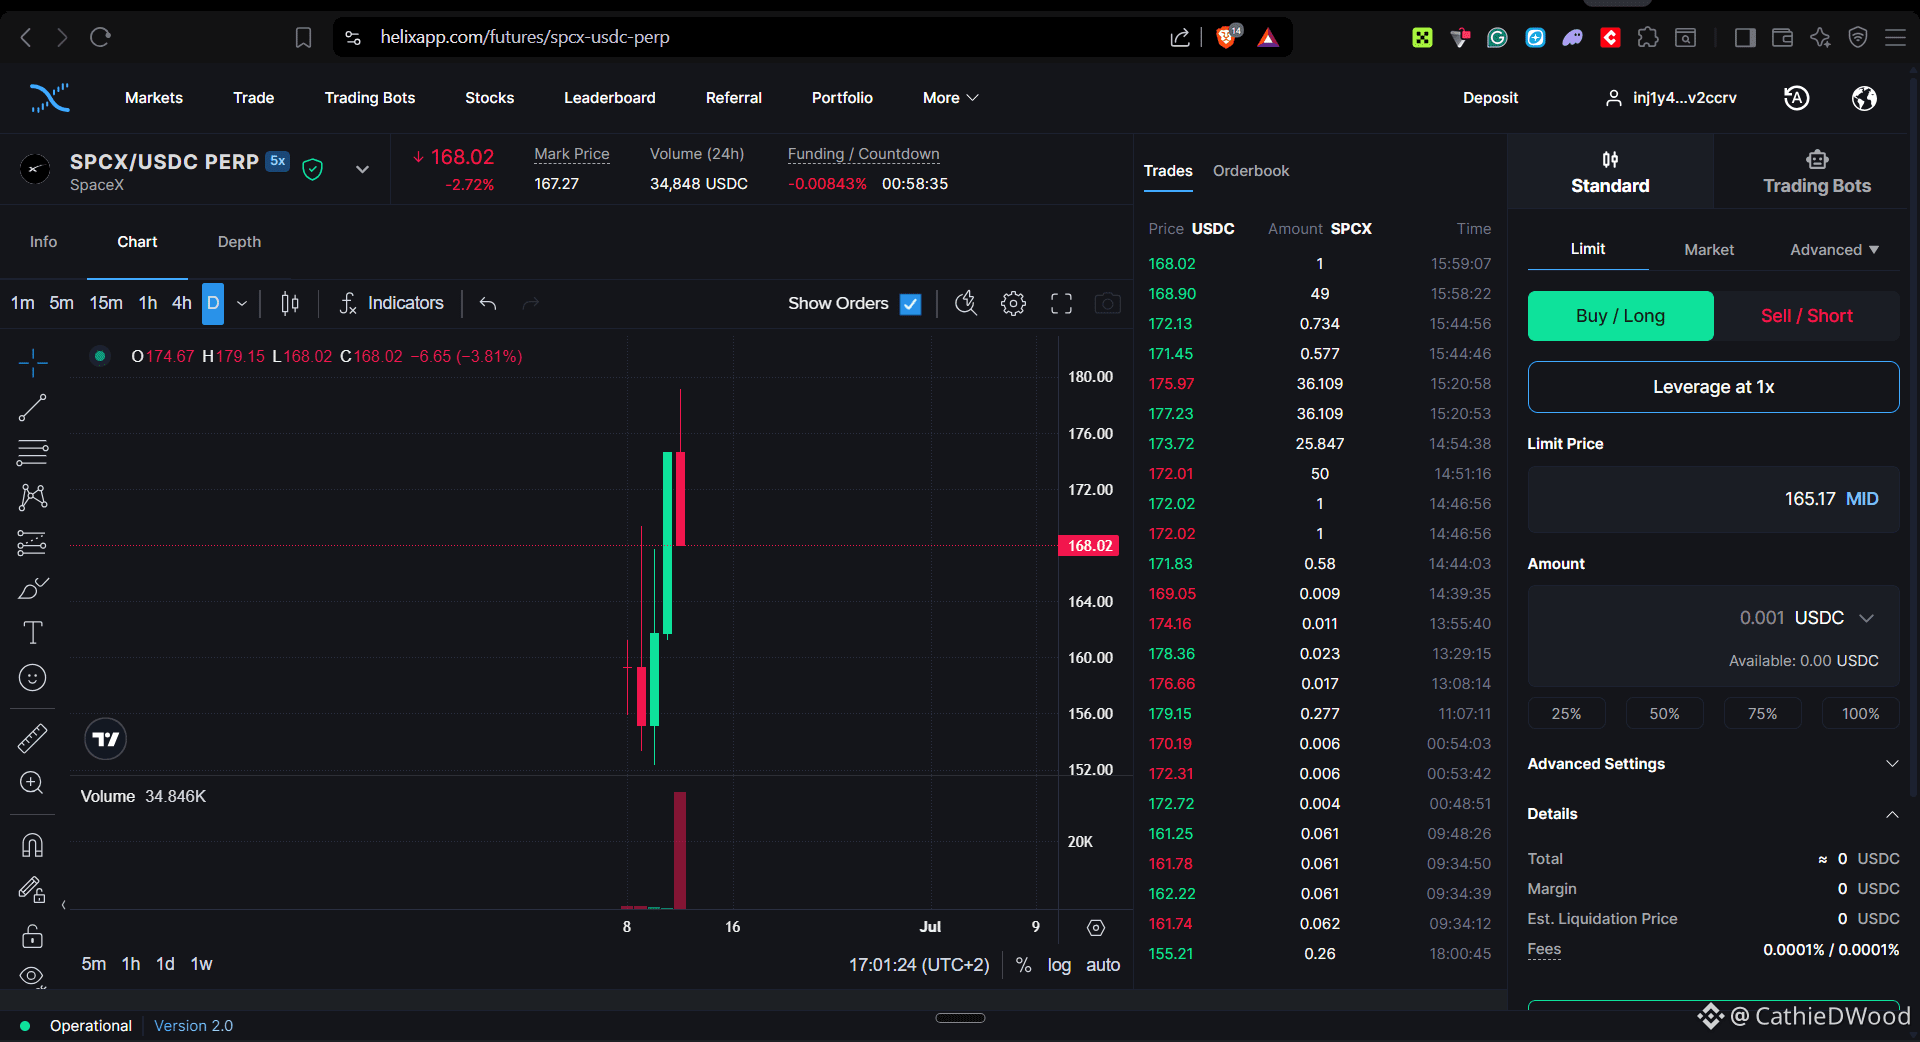
Task: Open the Indicators dialog
Action: coord(392,303)
